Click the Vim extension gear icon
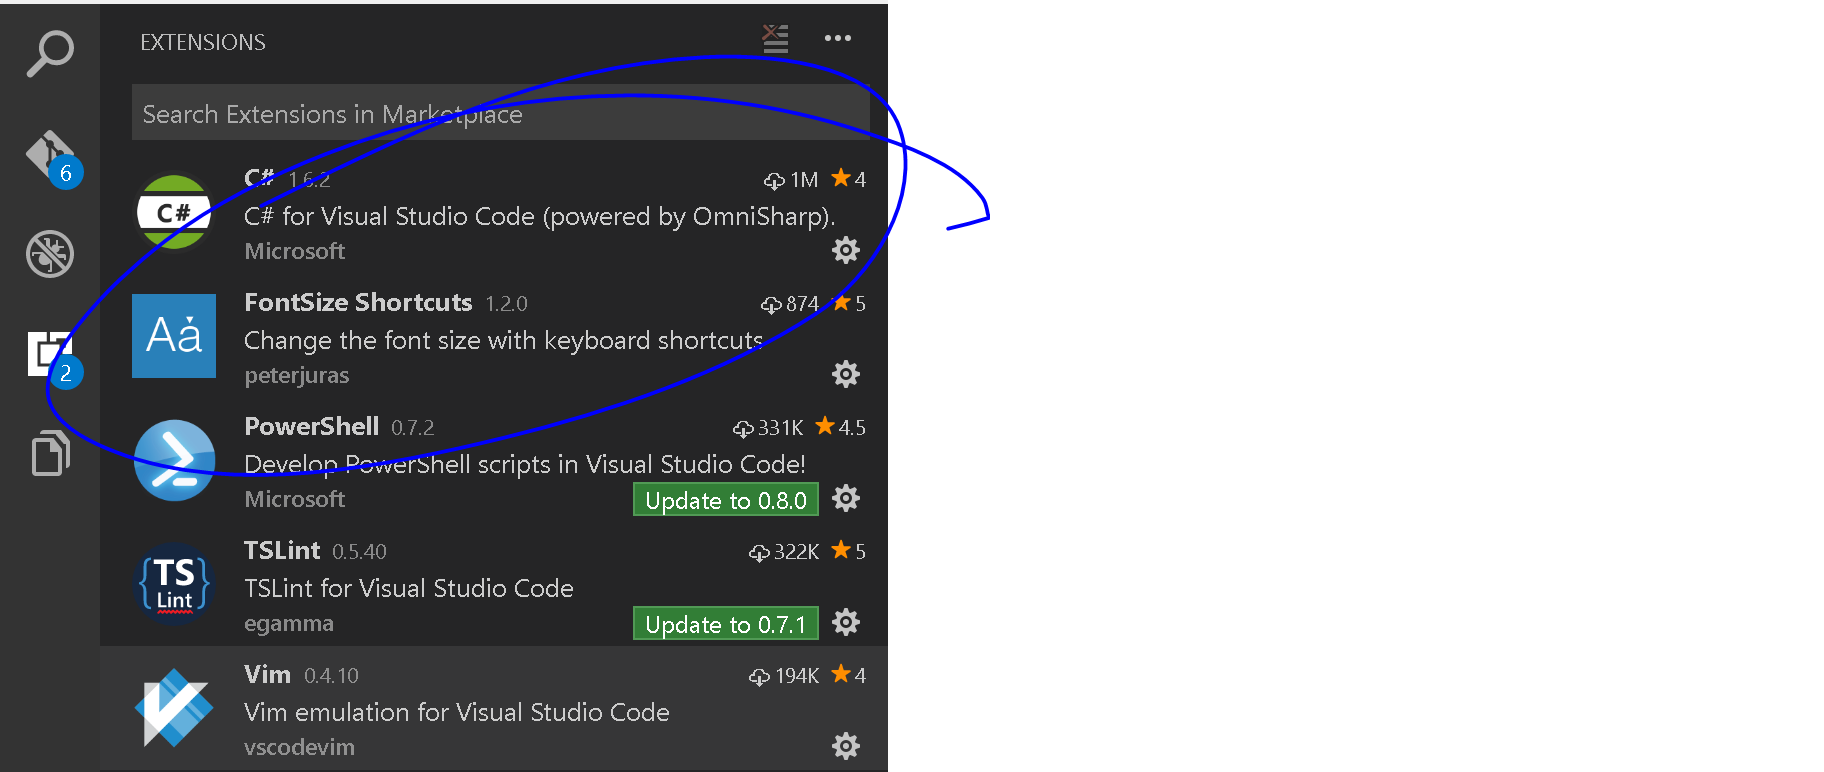 pos(846,746)
